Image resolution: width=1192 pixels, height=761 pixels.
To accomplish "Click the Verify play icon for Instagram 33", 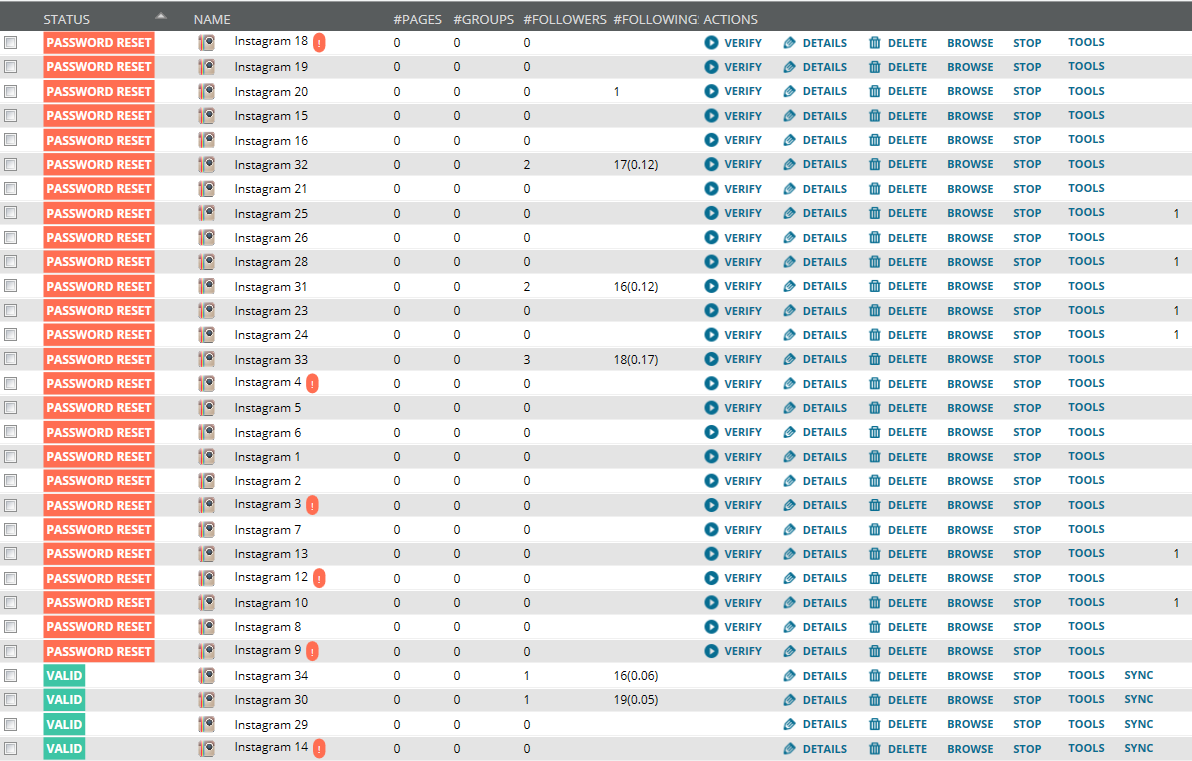I will tap(711, 359).
